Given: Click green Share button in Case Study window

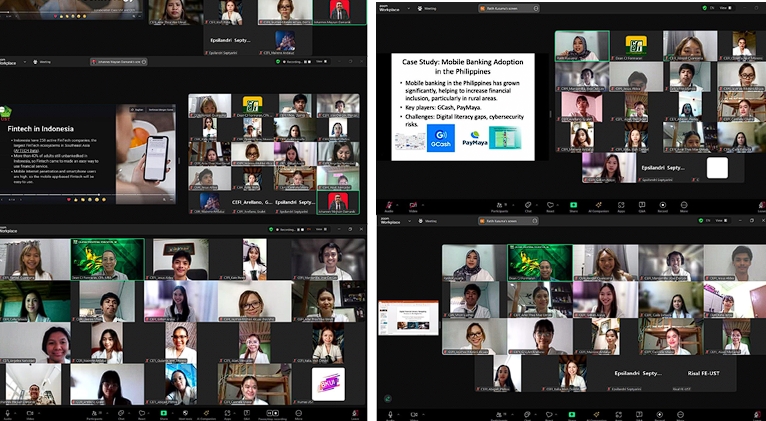Looking at the screenshot, I should coord(574,205).
